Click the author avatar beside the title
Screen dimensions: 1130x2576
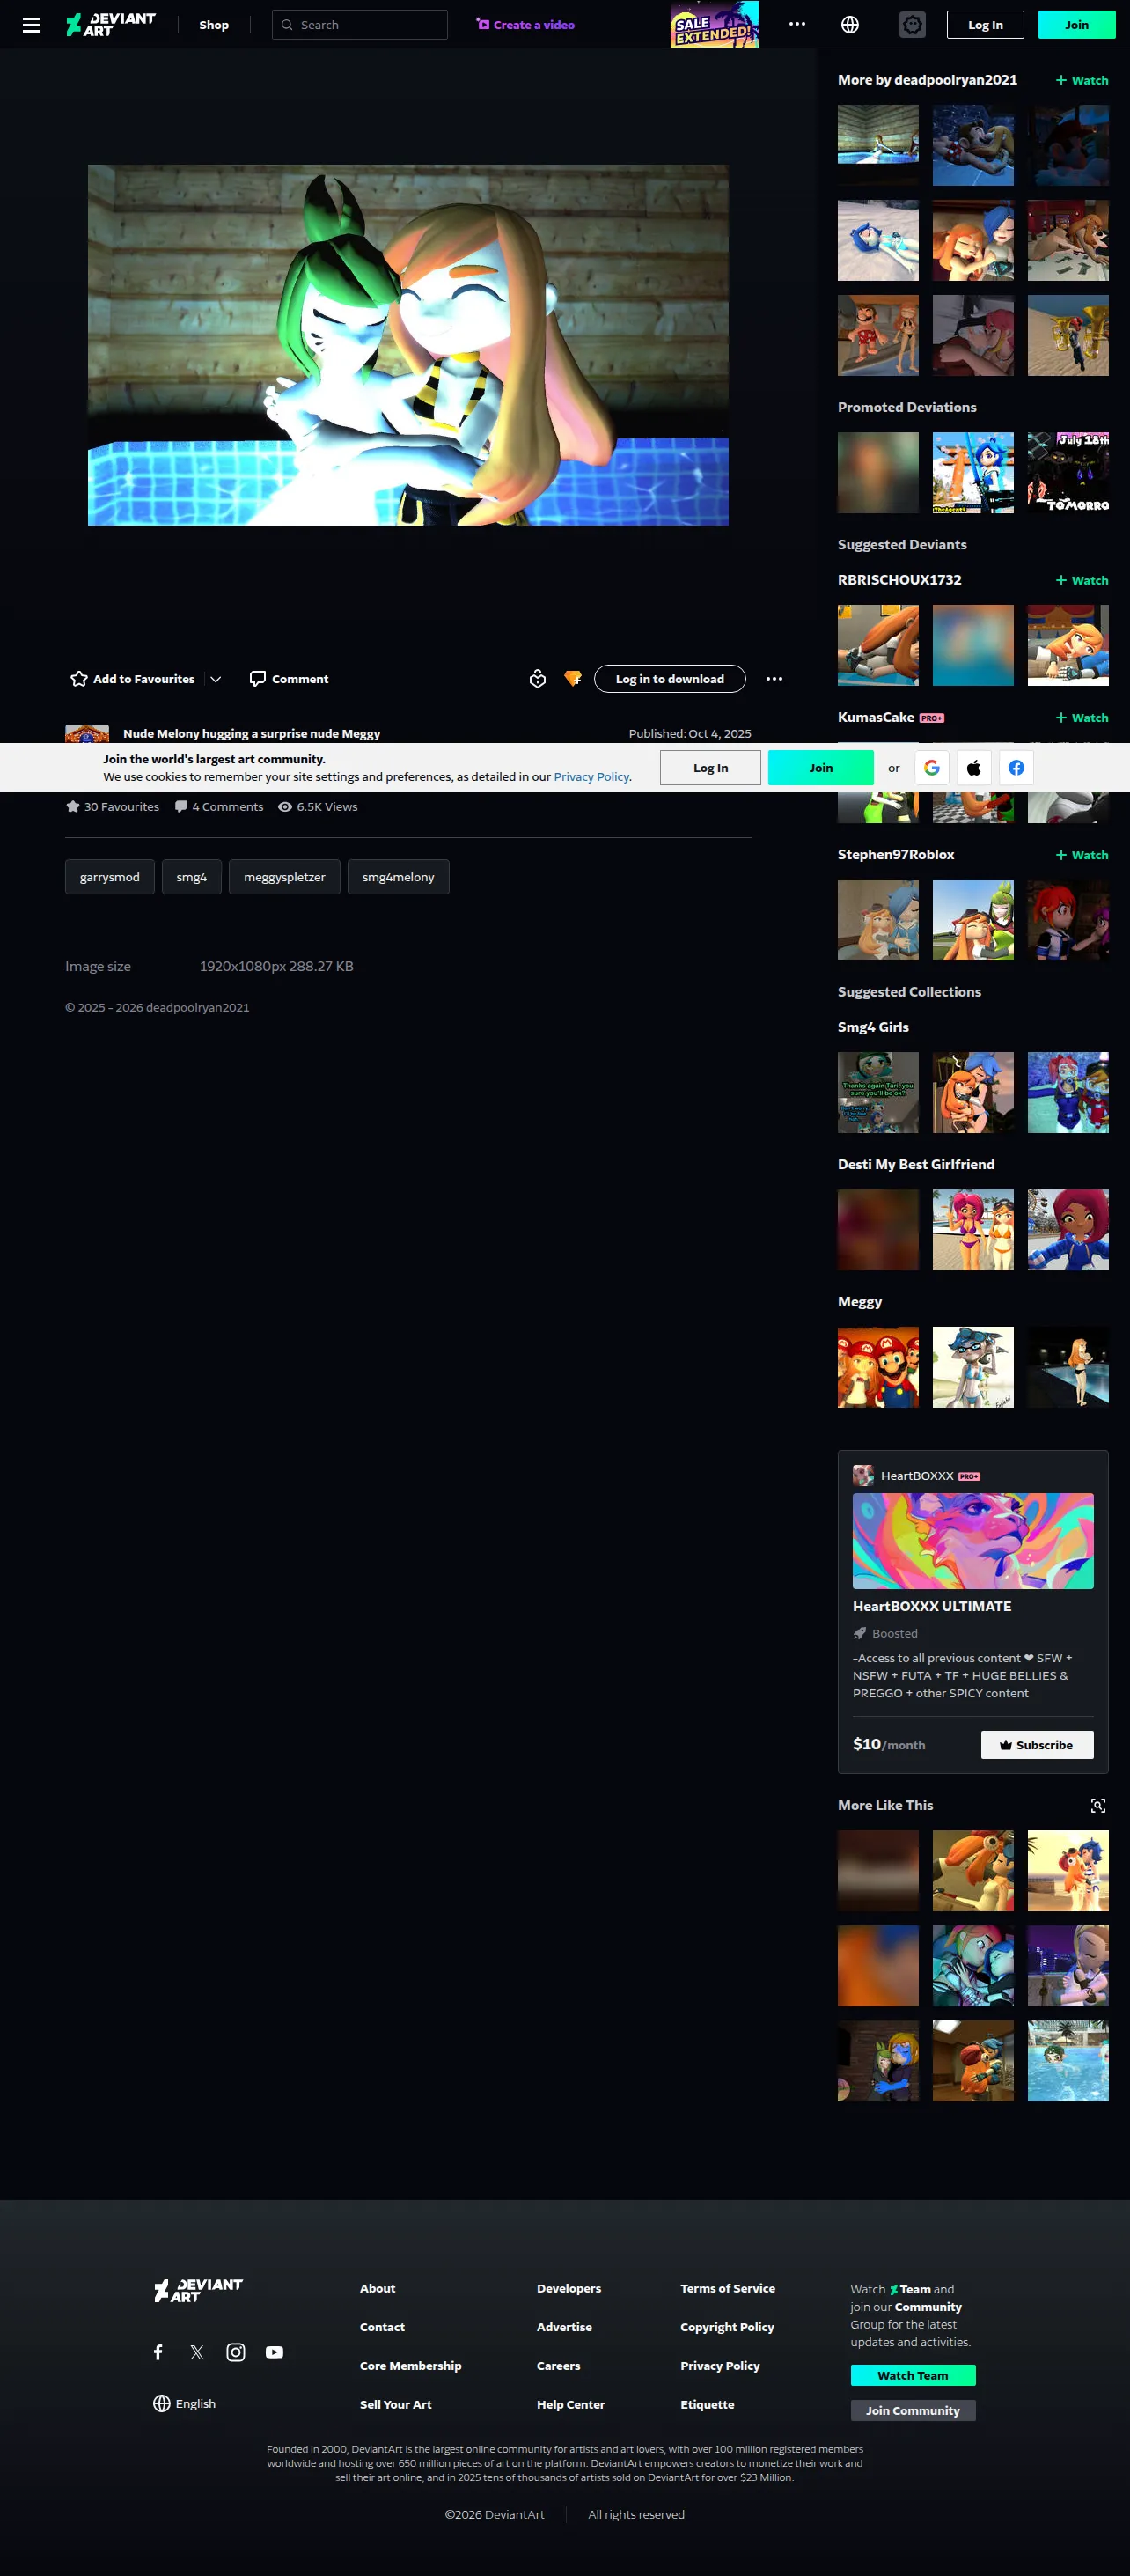point(87,733)
